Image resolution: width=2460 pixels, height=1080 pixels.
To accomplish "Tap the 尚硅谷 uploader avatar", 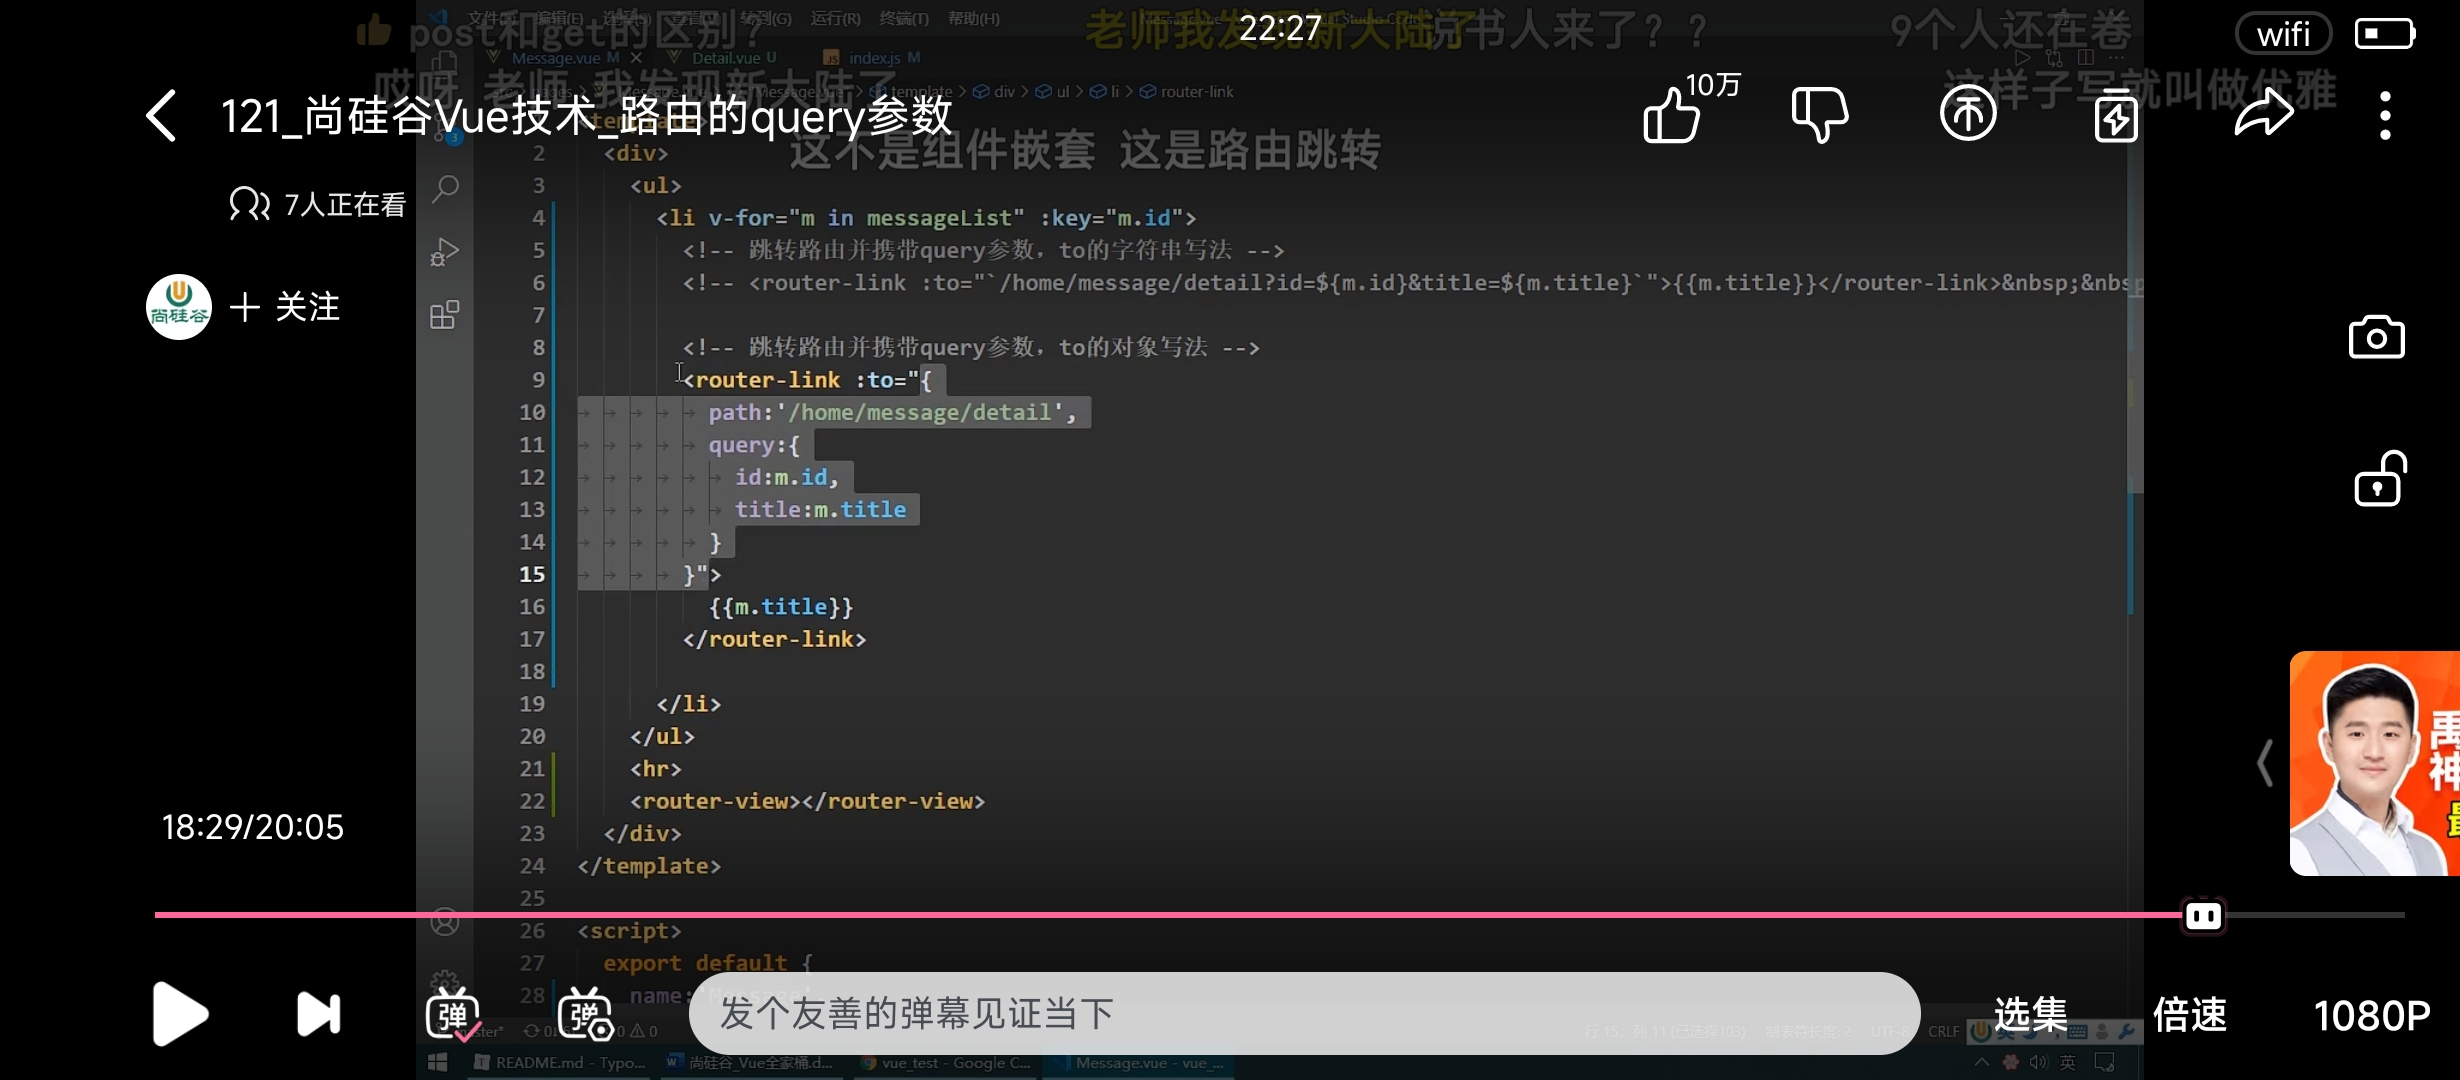I will coord(179,307).
